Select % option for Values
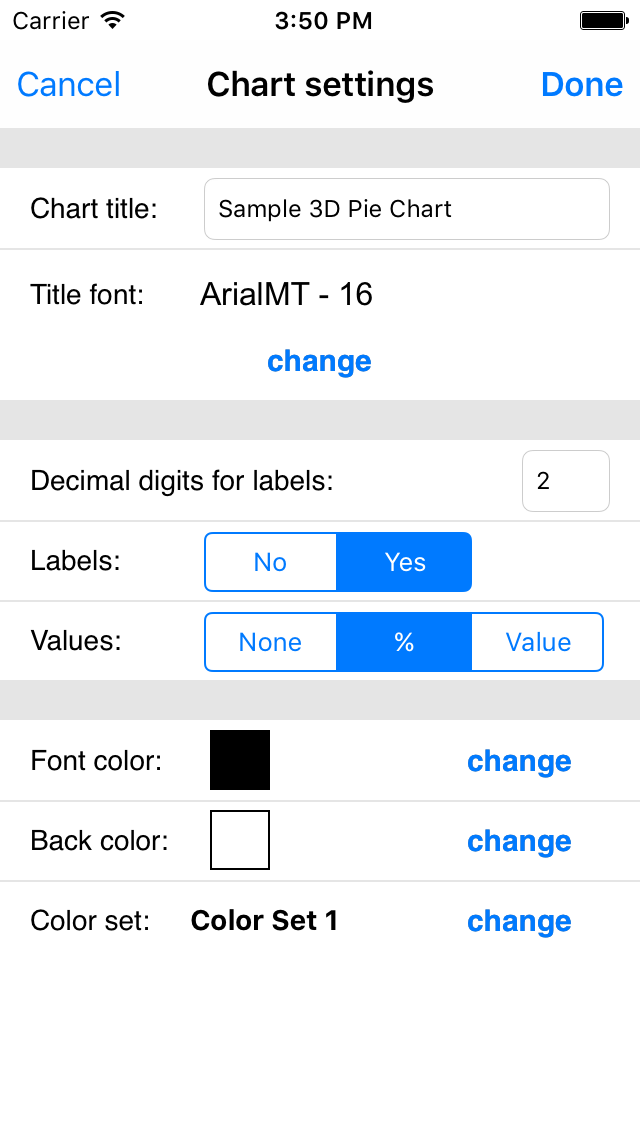Image resolution: width=640 pixels, height=1136 pixels. pos(404,642)
